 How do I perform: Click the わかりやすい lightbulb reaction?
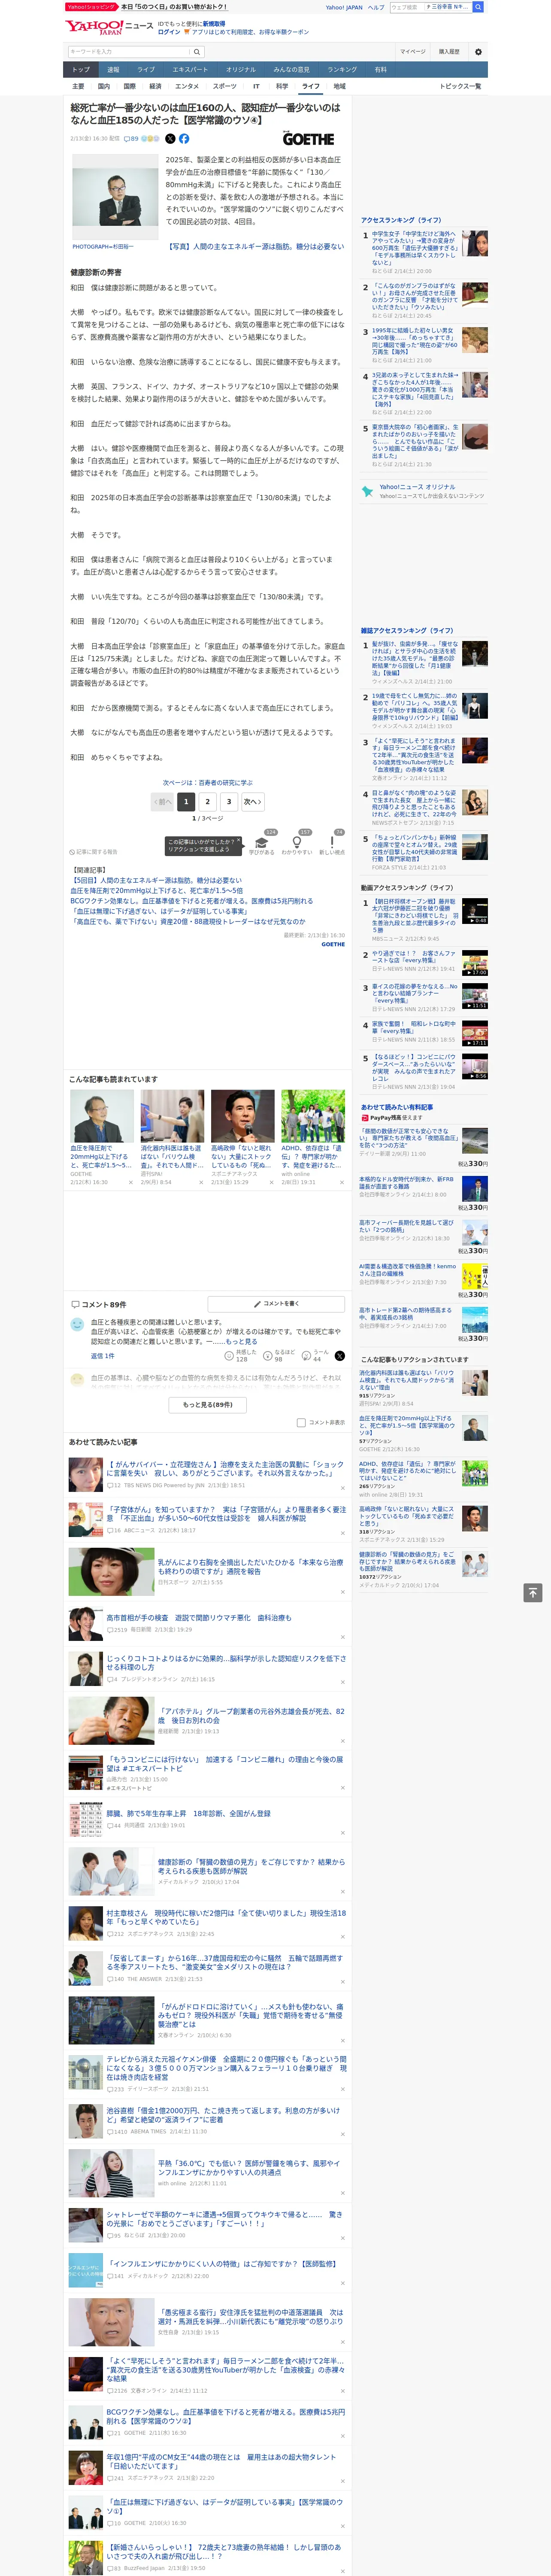coord(297,843)
